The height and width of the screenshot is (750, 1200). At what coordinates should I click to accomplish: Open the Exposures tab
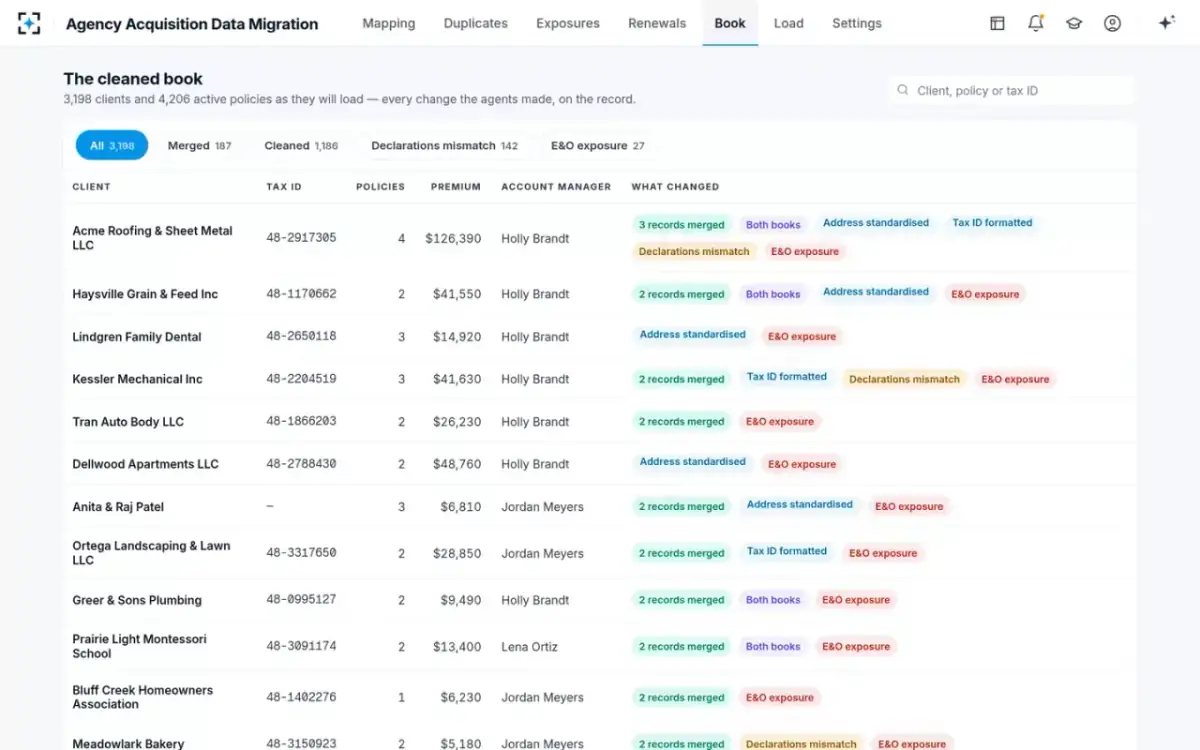click(x=568, y=23)
